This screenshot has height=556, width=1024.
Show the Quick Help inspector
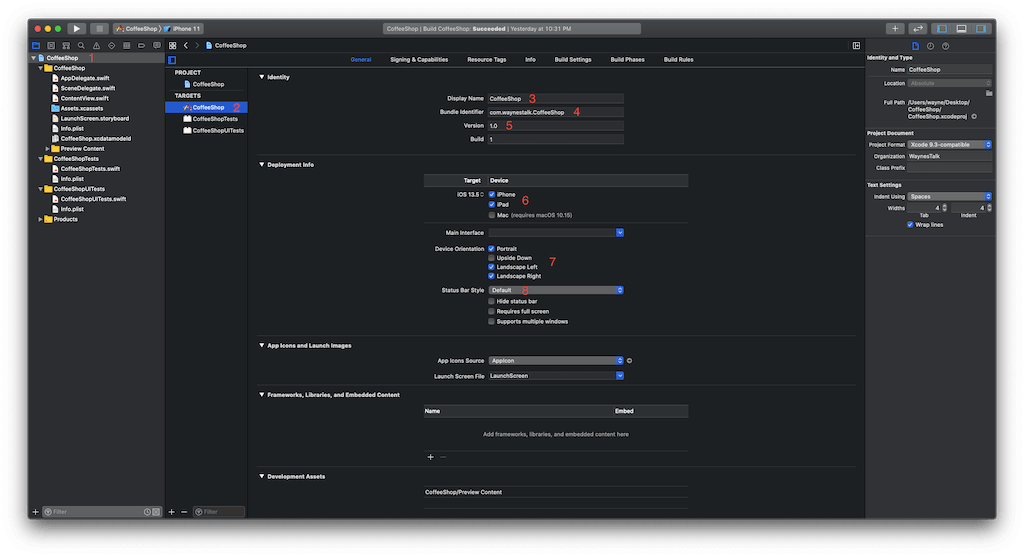pos(946,46)
